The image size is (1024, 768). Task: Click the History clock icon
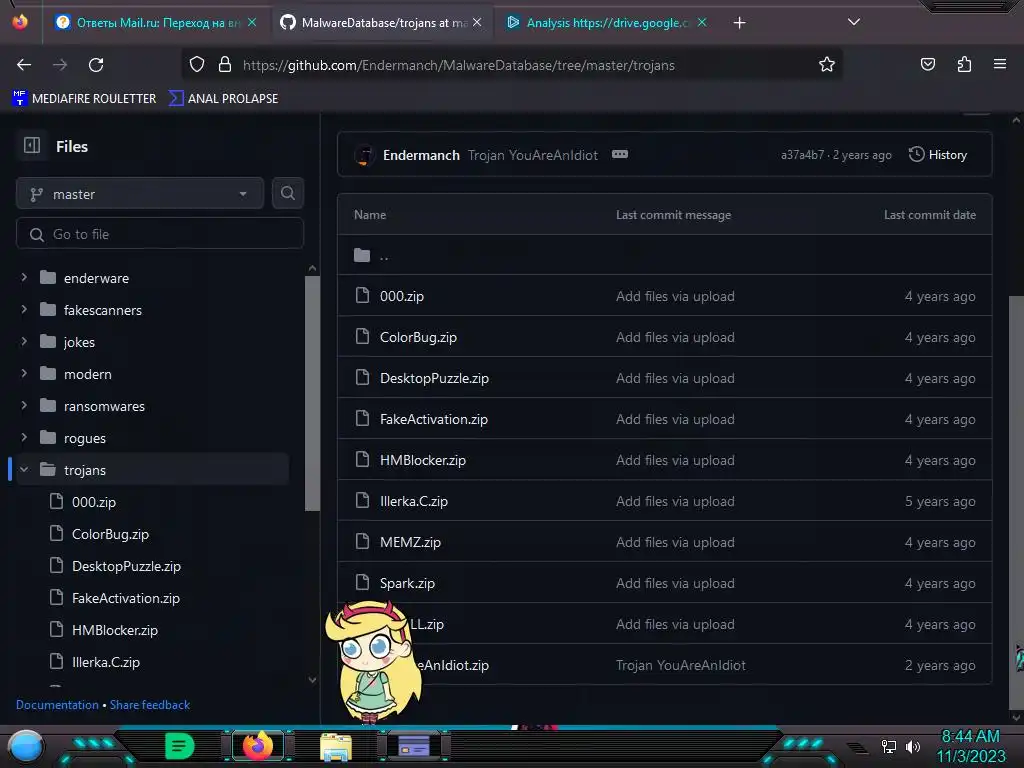tap(916, 154)
